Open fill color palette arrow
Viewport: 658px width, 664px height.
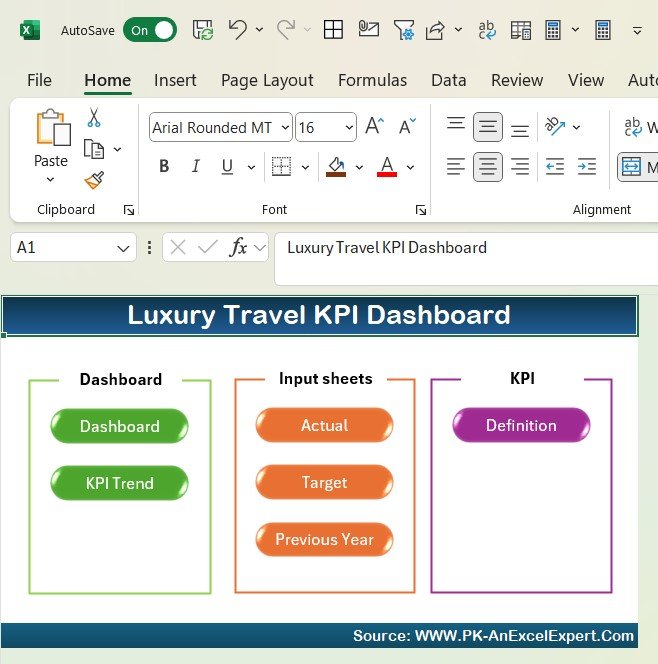(x=359, y=167)
